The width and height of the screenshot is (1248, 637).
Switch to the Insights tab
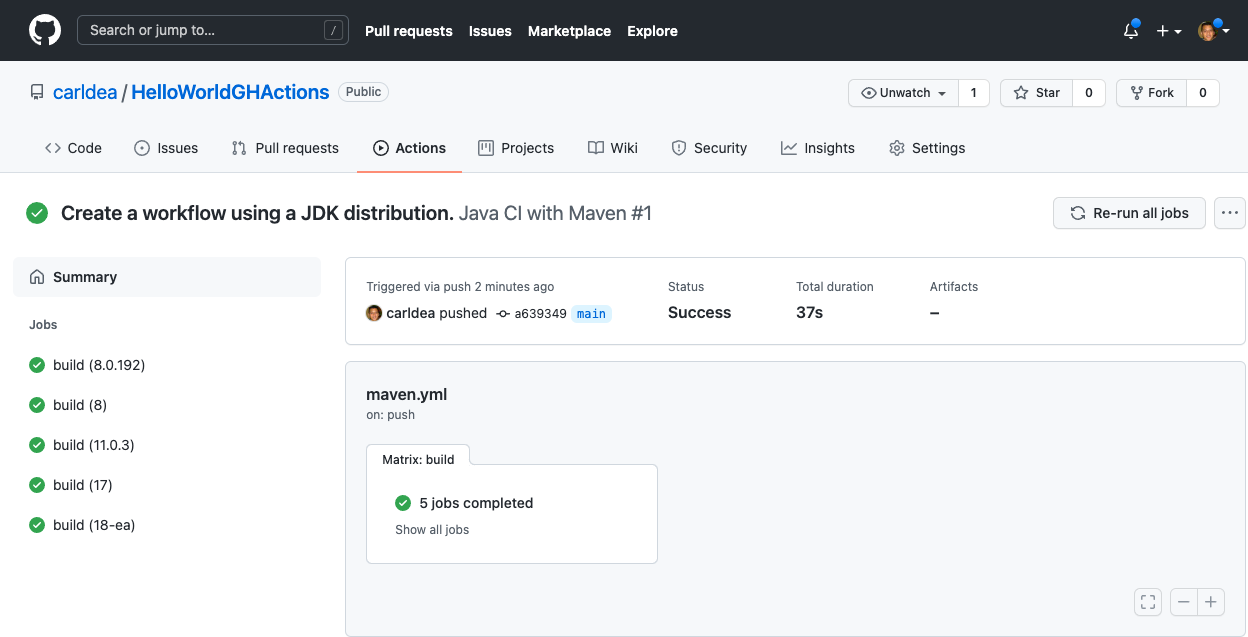coord(818,148)
